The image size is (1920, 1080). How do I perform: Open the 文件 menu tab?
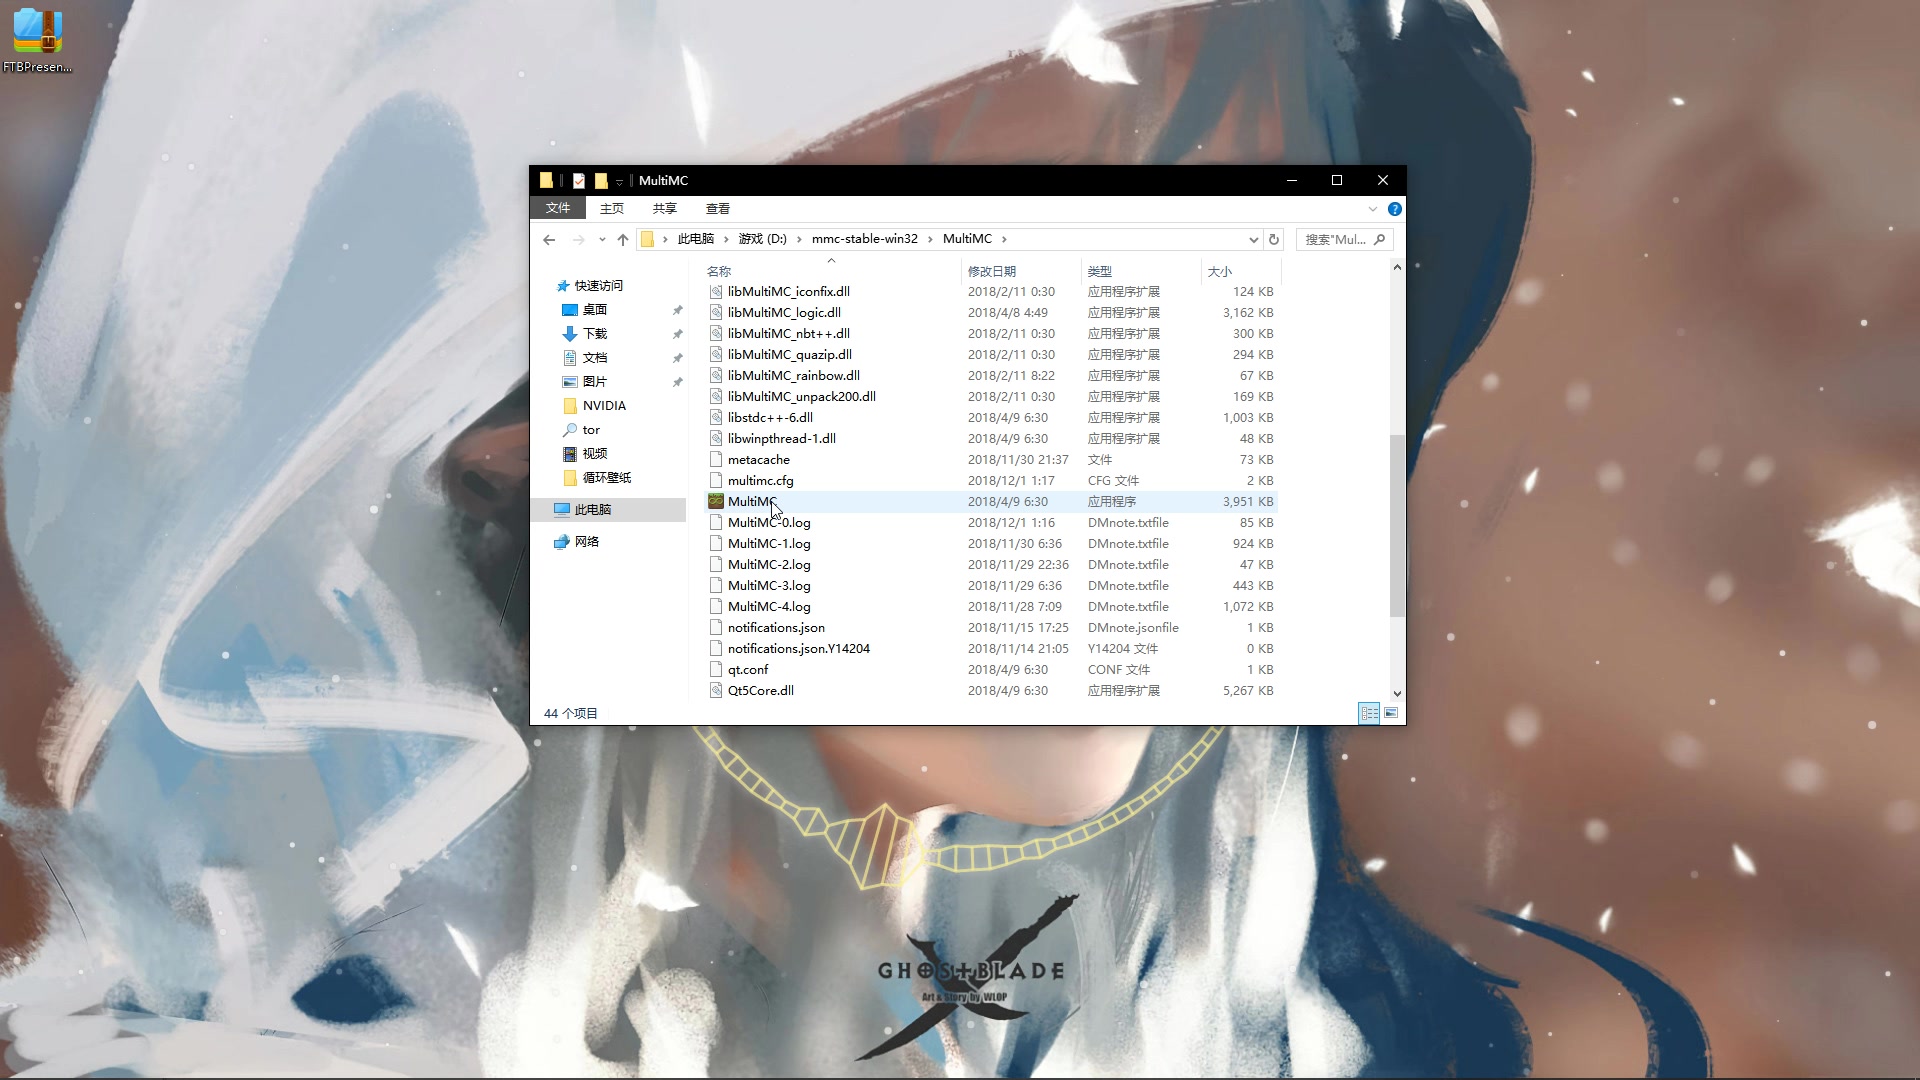pyautogui.click(x=557, y=208)
